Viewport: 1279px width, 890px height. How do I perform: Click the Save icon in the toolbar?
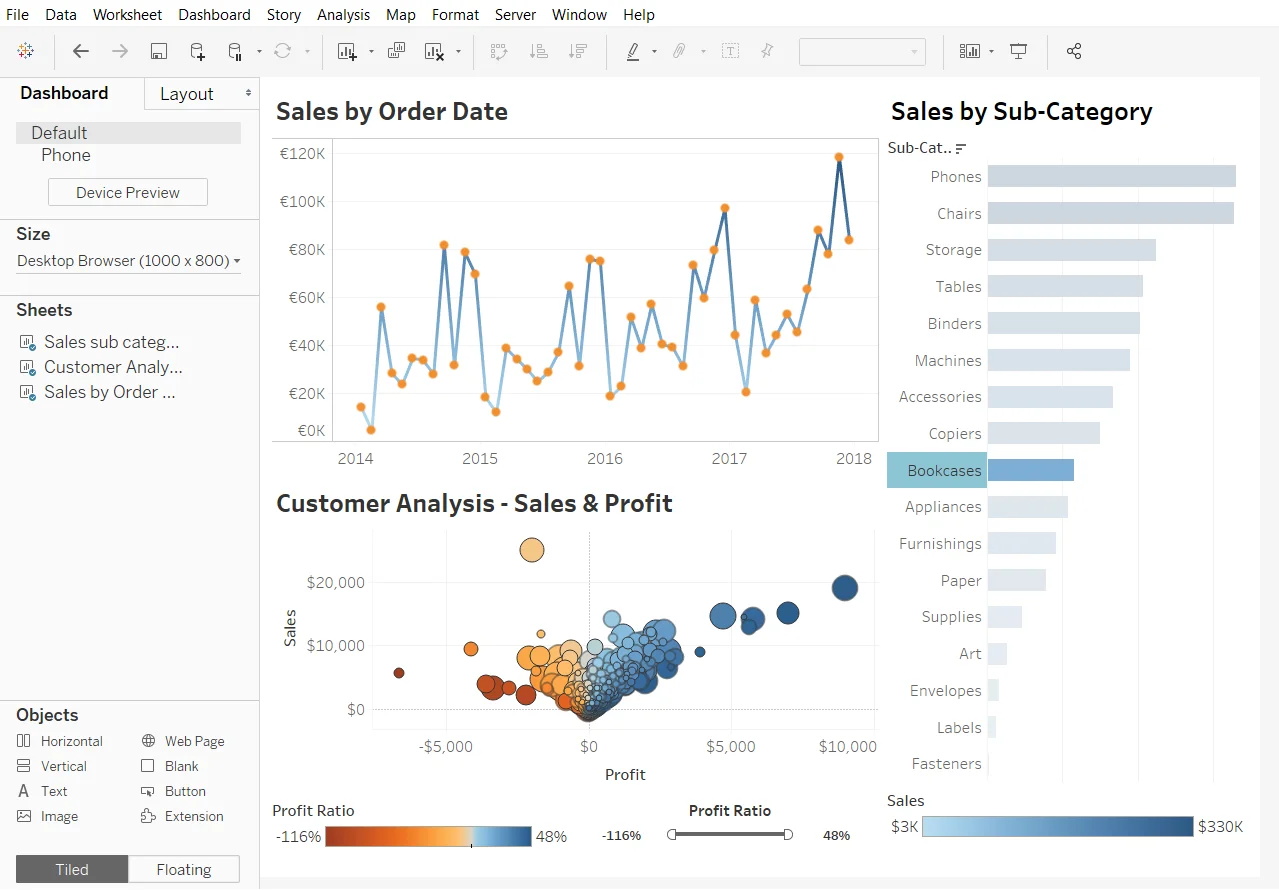(158, 51)
